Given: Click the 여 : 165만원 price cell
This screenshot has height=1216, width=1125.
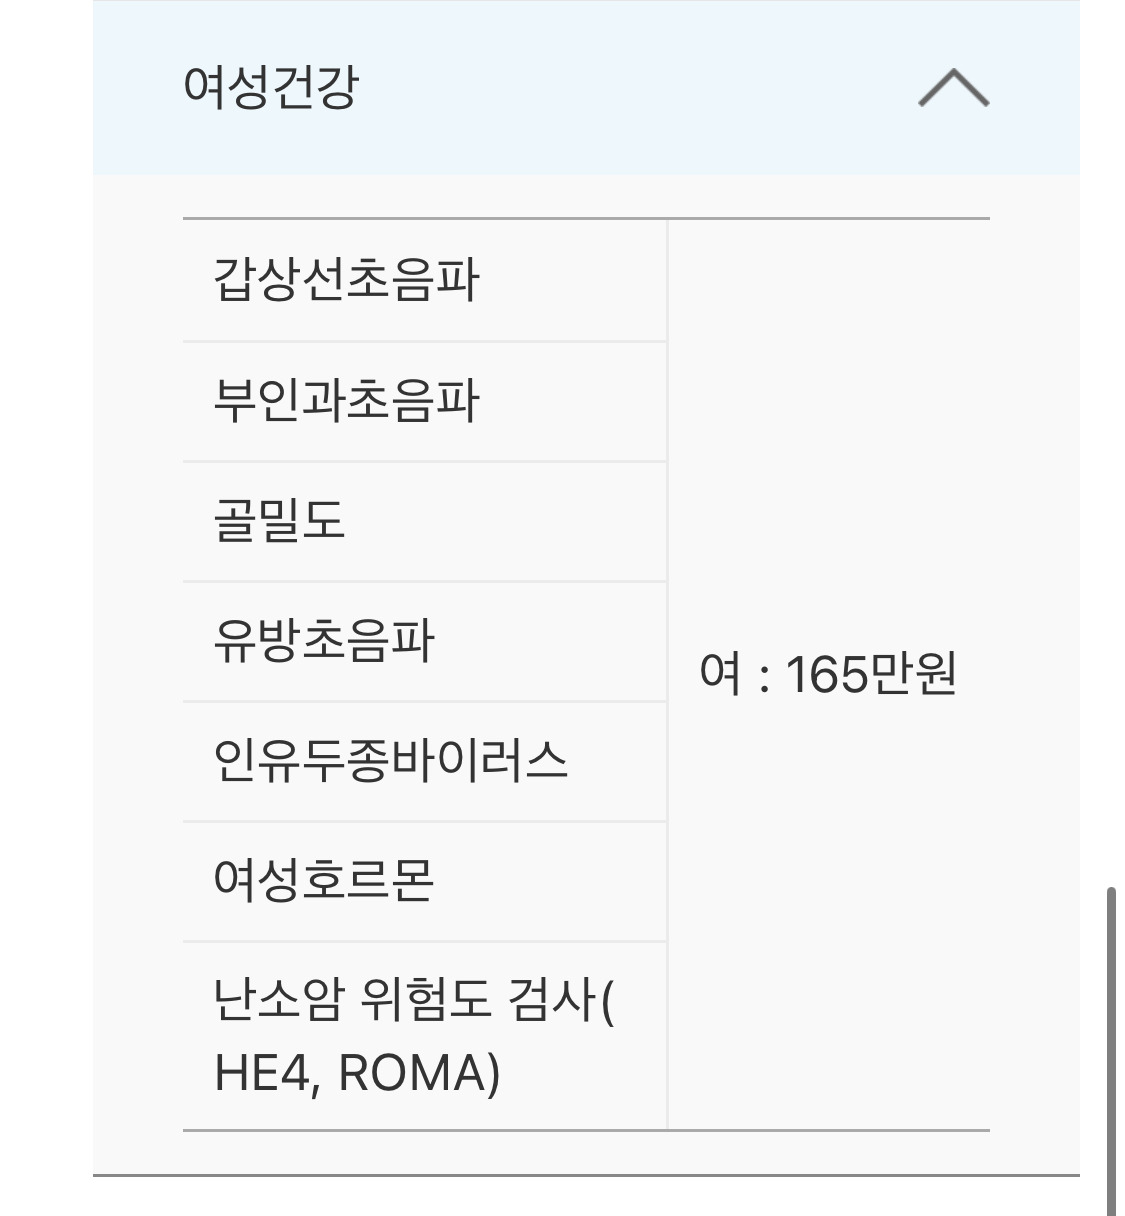Looking at the screenshot, I should [828, 674].
